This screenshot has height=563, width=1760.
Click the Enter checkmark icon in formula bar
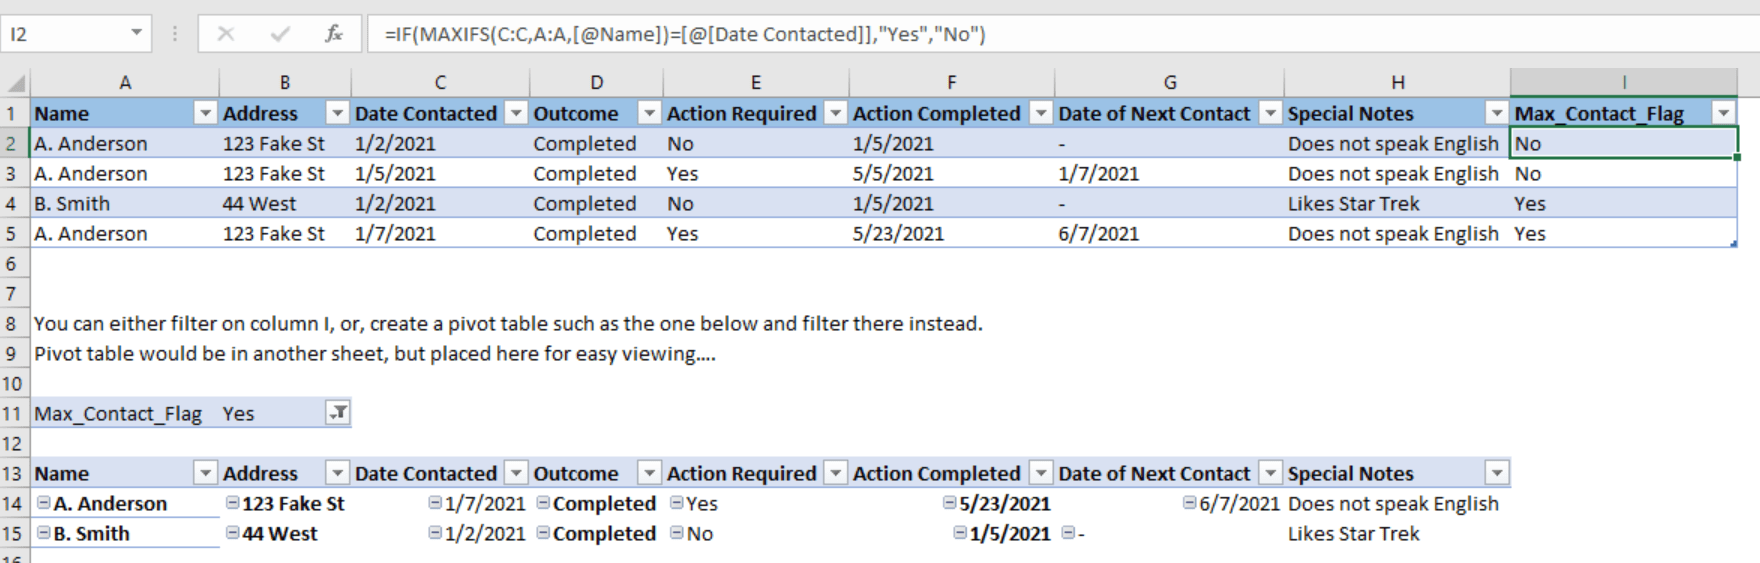pyautogui.click(x=280, y=34)
